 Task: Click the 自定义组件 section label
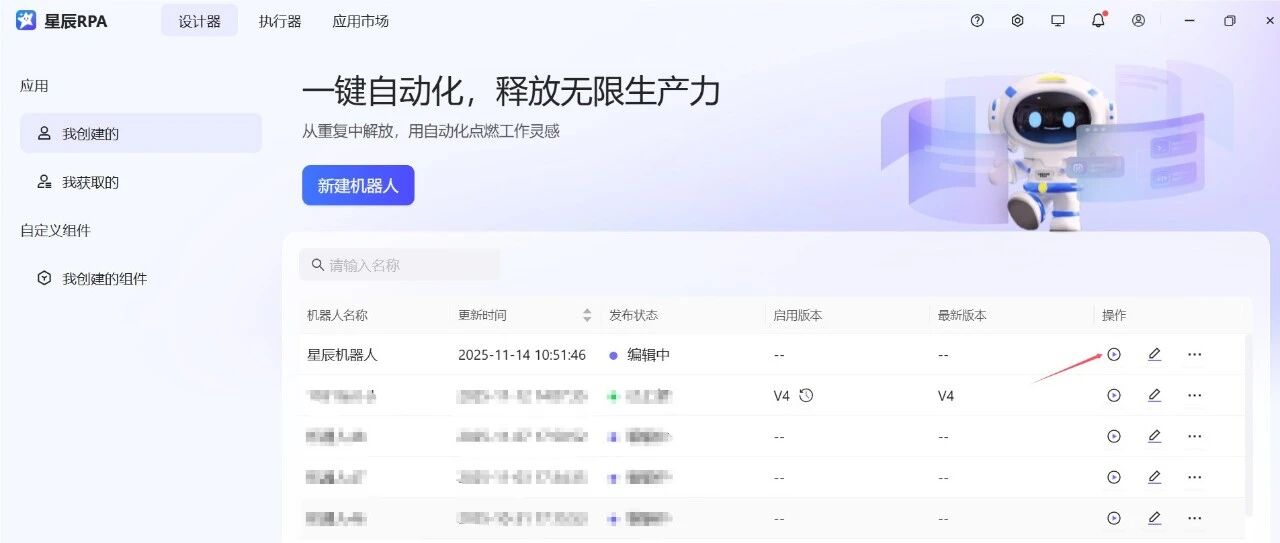tap(55, 230)
